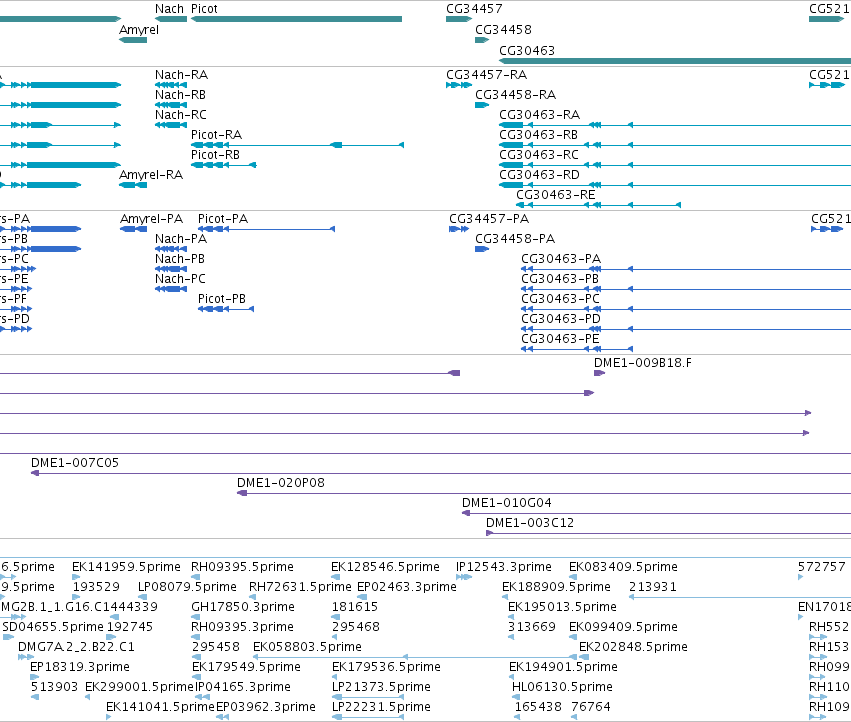Select the EK099409.5prime EST

tap(573, 637)
